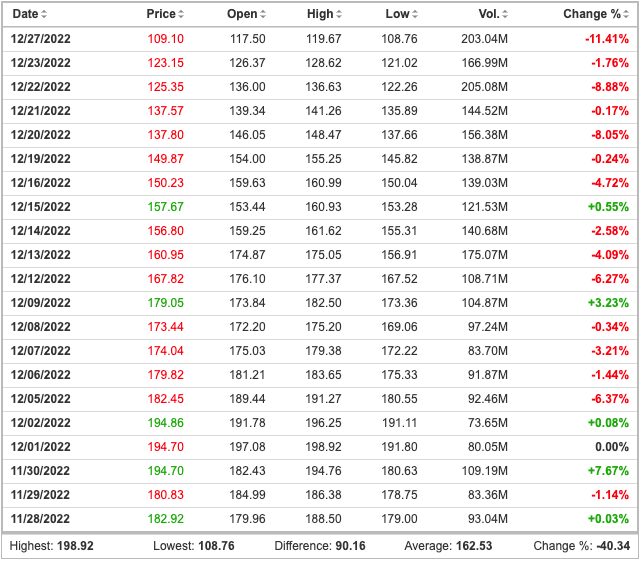
Task: Select the 11/30/2022 date cell
Action: point(40,471)
